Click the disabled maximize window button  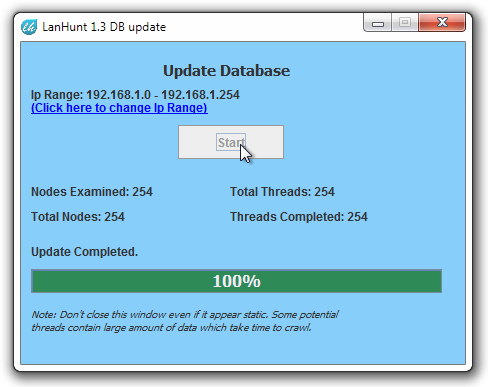[x=405, y=23]
